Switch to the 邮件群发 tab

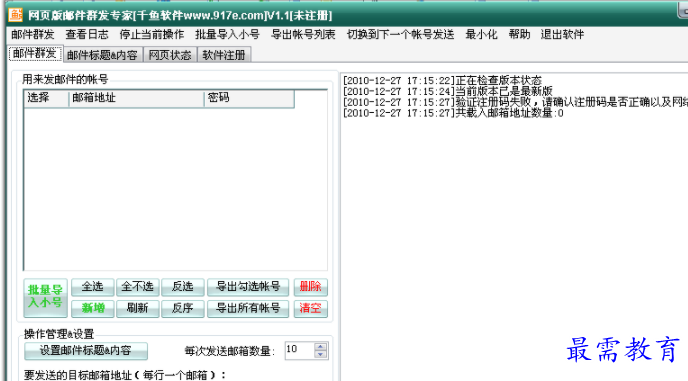35,54
